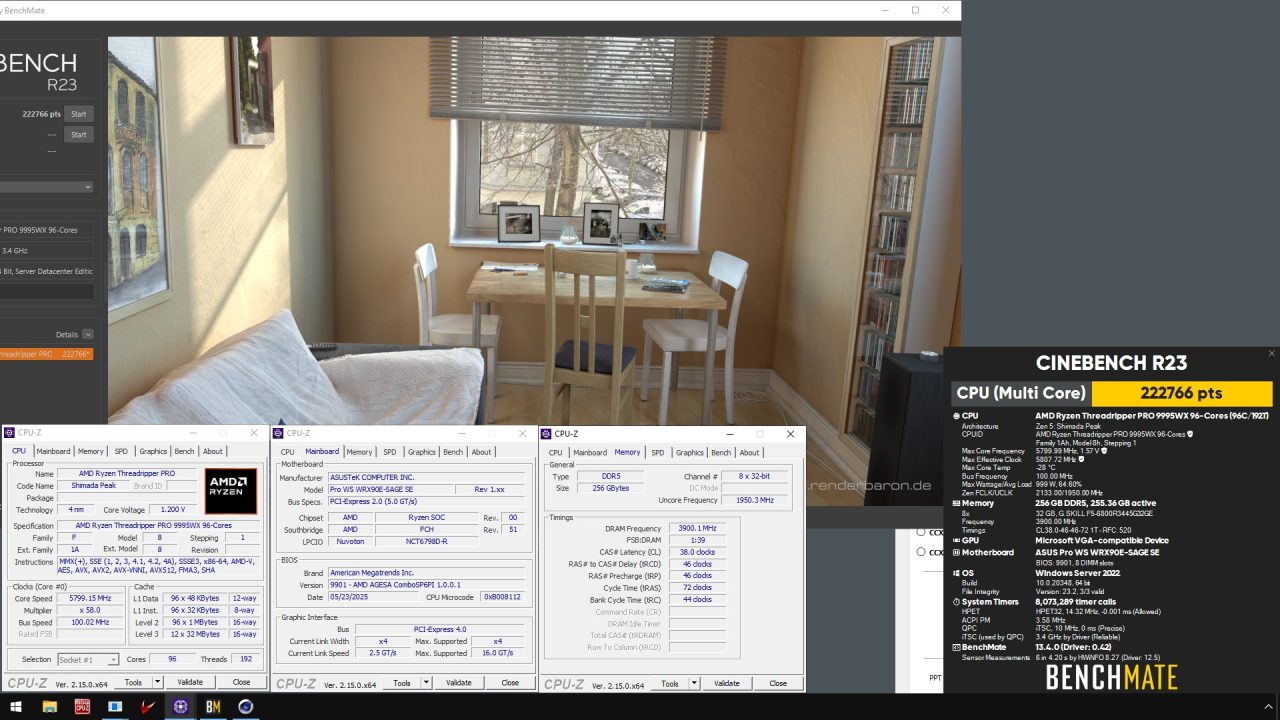The image size is (1280, 720).
Task: Click Start to run the Cinebench benchmark
Action: [x=78, y=113]
